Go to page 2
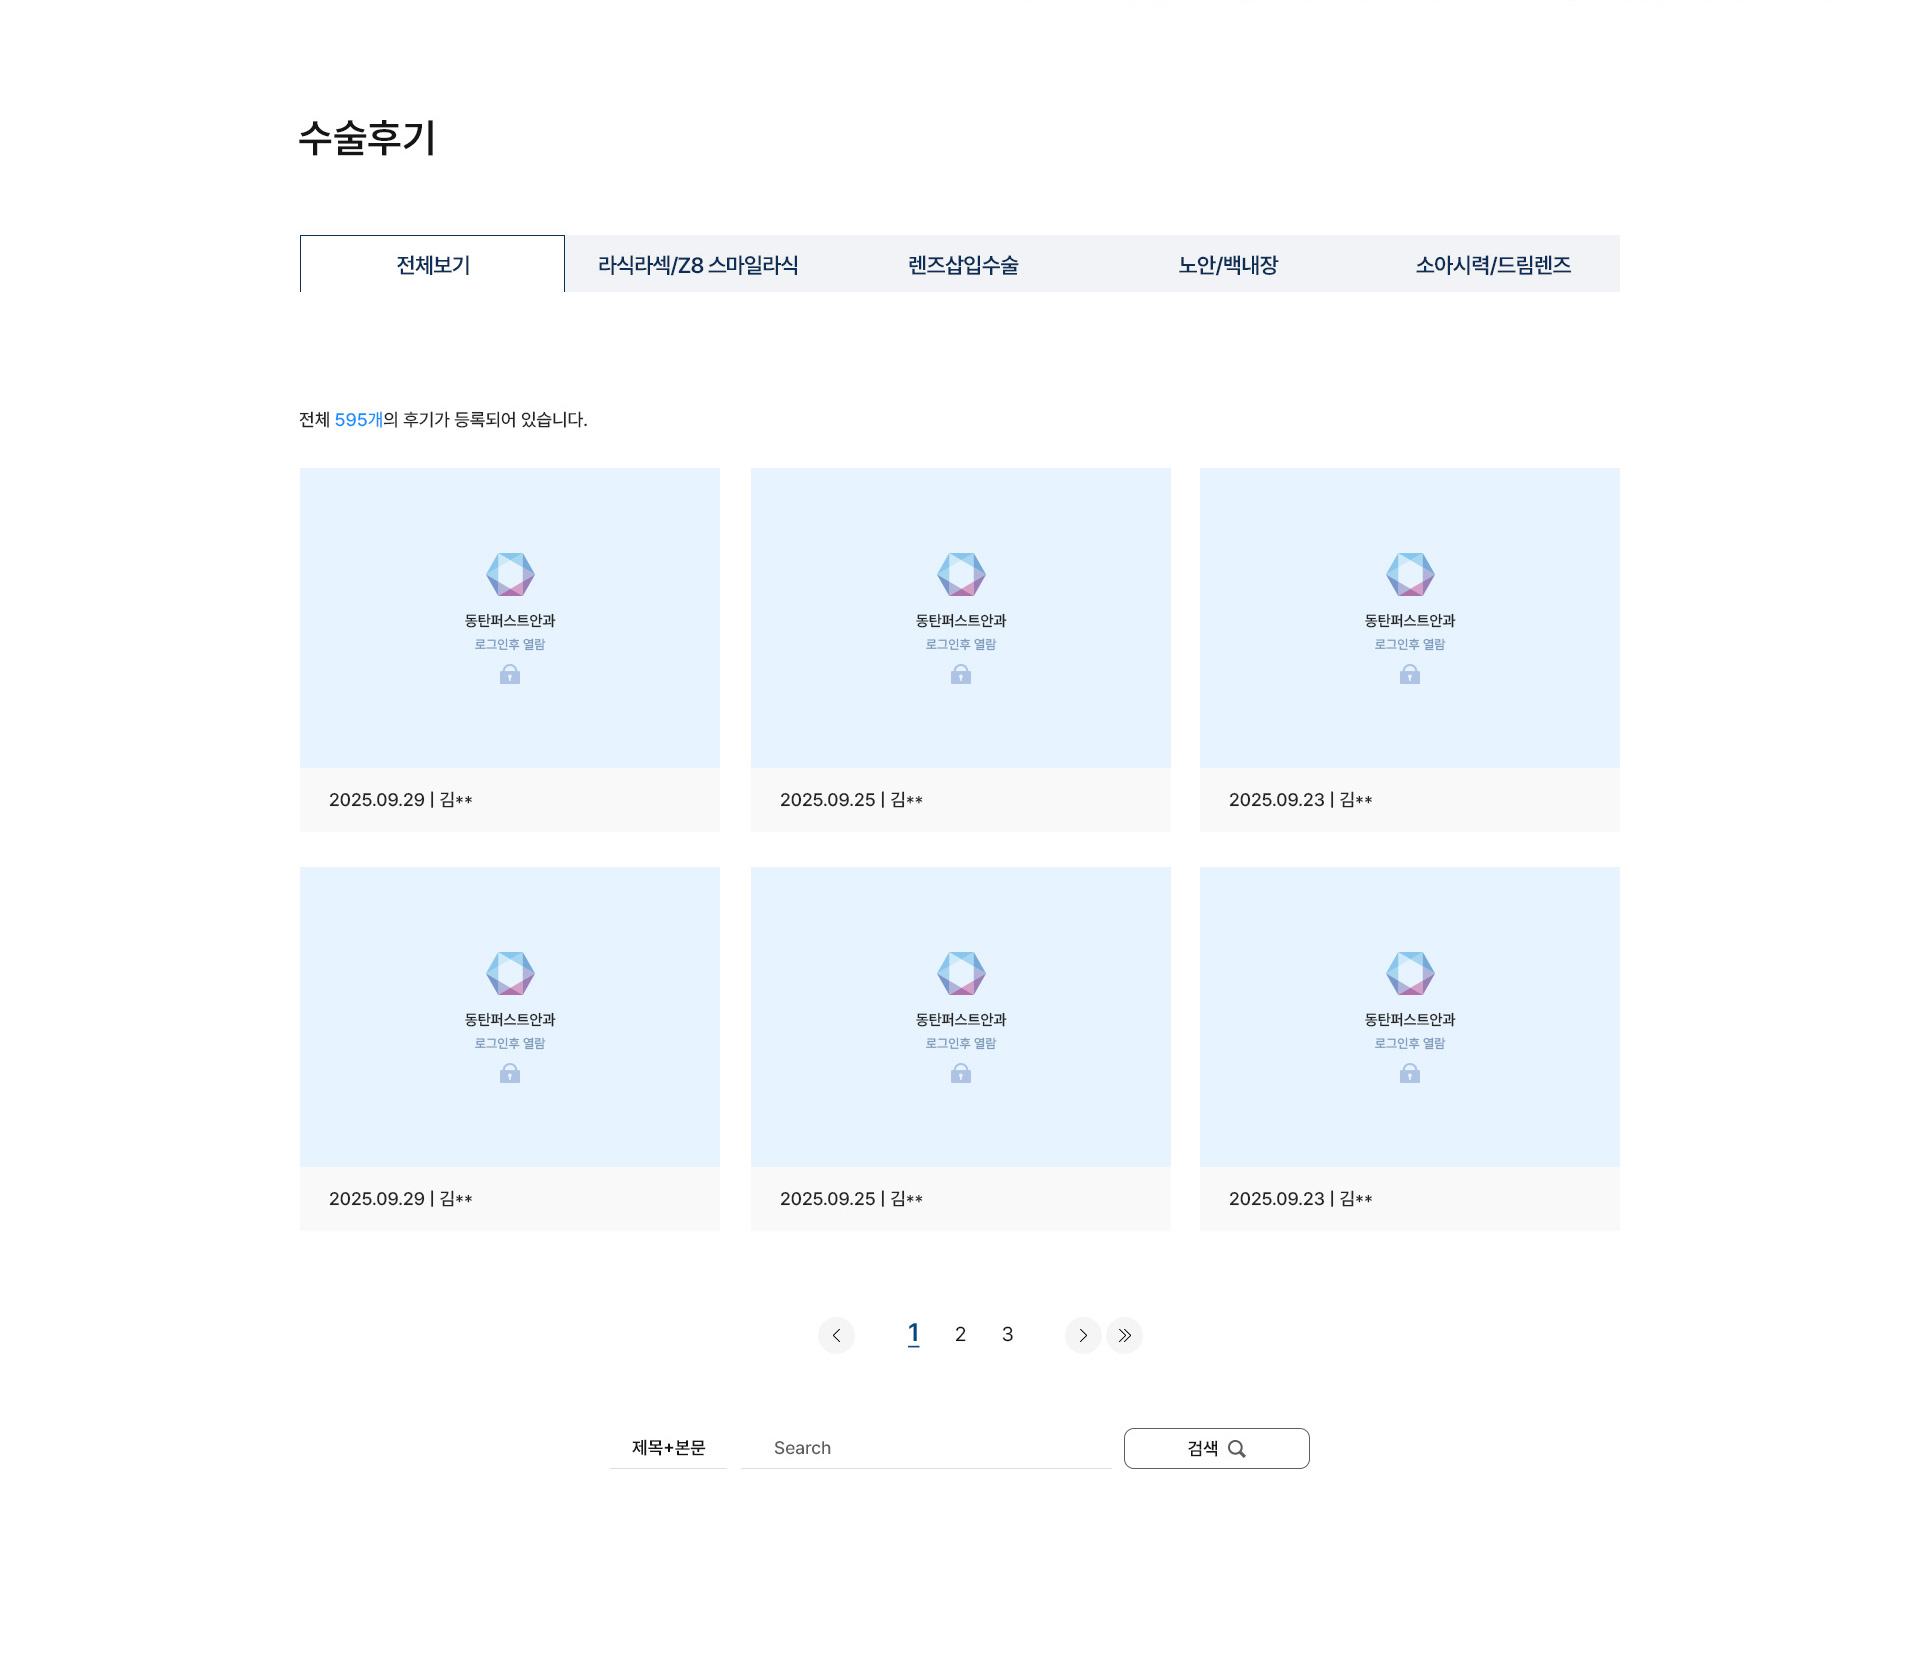1920x1670 pixels. point(960,1334)
